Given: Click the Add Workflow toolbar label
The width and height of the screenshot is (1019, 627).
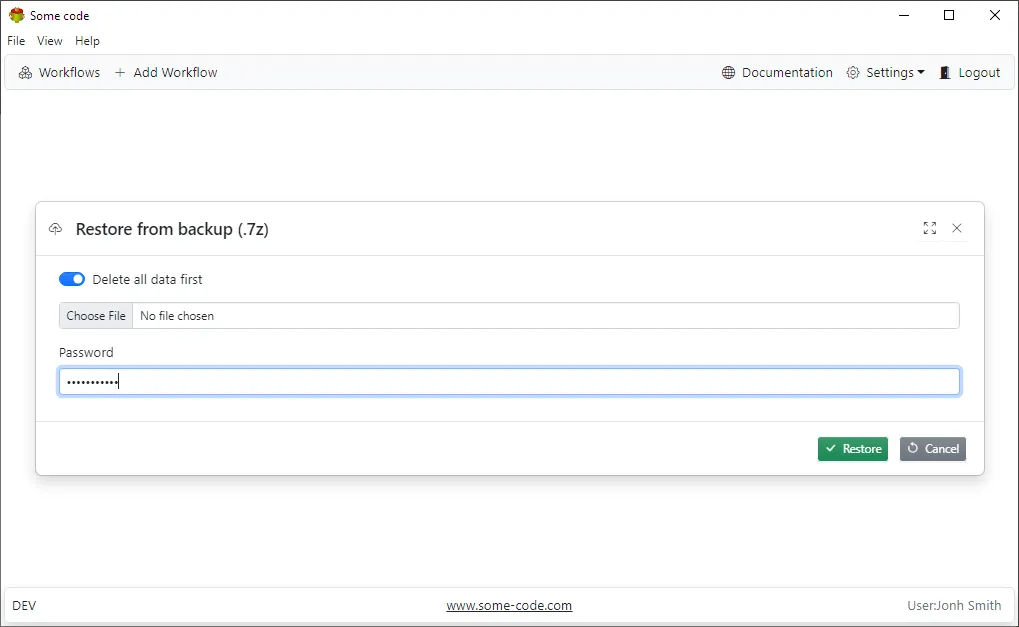Looking at the screenshot, I should click(x=175, y=73).
